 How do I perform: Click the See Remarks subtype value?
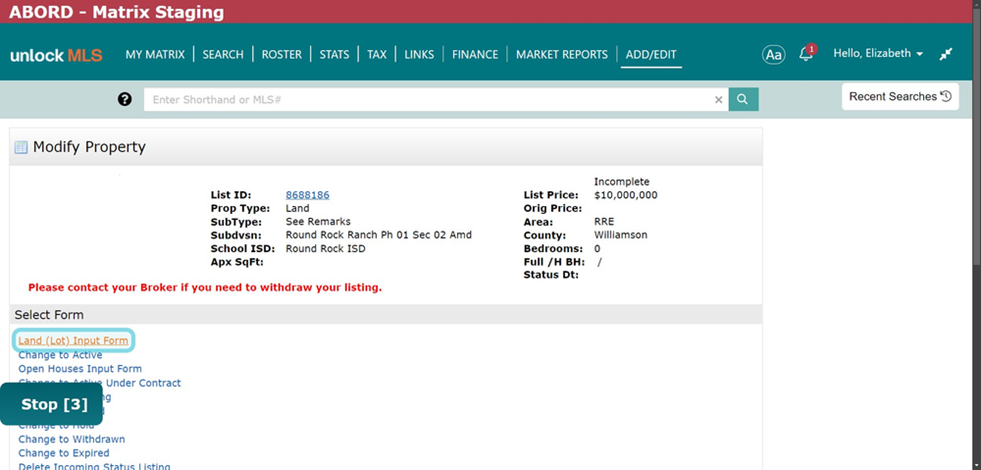pyautogui.click(x=318, y=222)
